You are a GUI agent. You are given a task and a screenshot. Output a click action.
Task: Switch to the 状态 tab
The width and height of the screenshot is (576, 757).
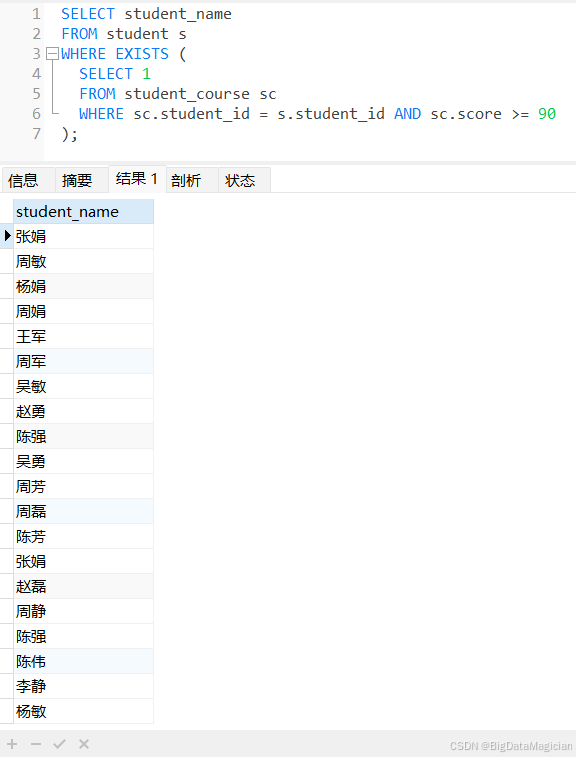[244, 180]
